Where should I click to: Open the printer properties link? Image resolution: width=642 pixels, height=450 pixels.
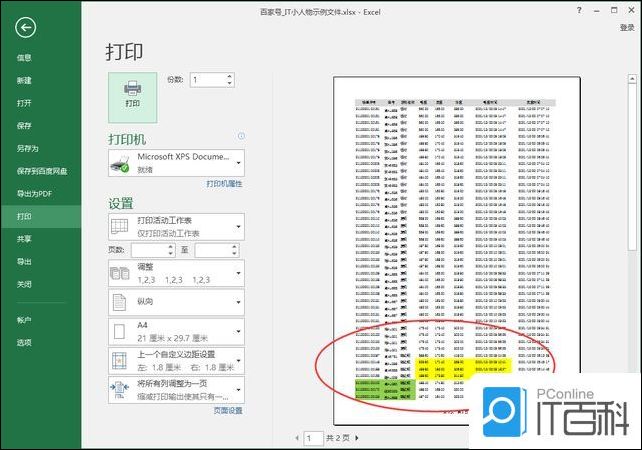tap(224, 184)
